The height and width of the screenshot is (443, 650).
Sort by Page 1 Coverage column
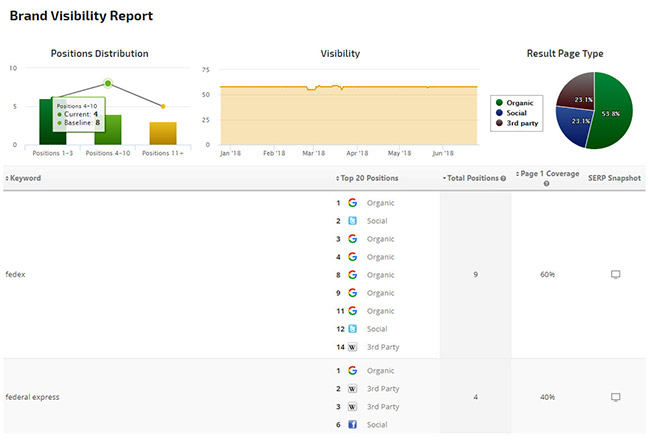(548, 174)
